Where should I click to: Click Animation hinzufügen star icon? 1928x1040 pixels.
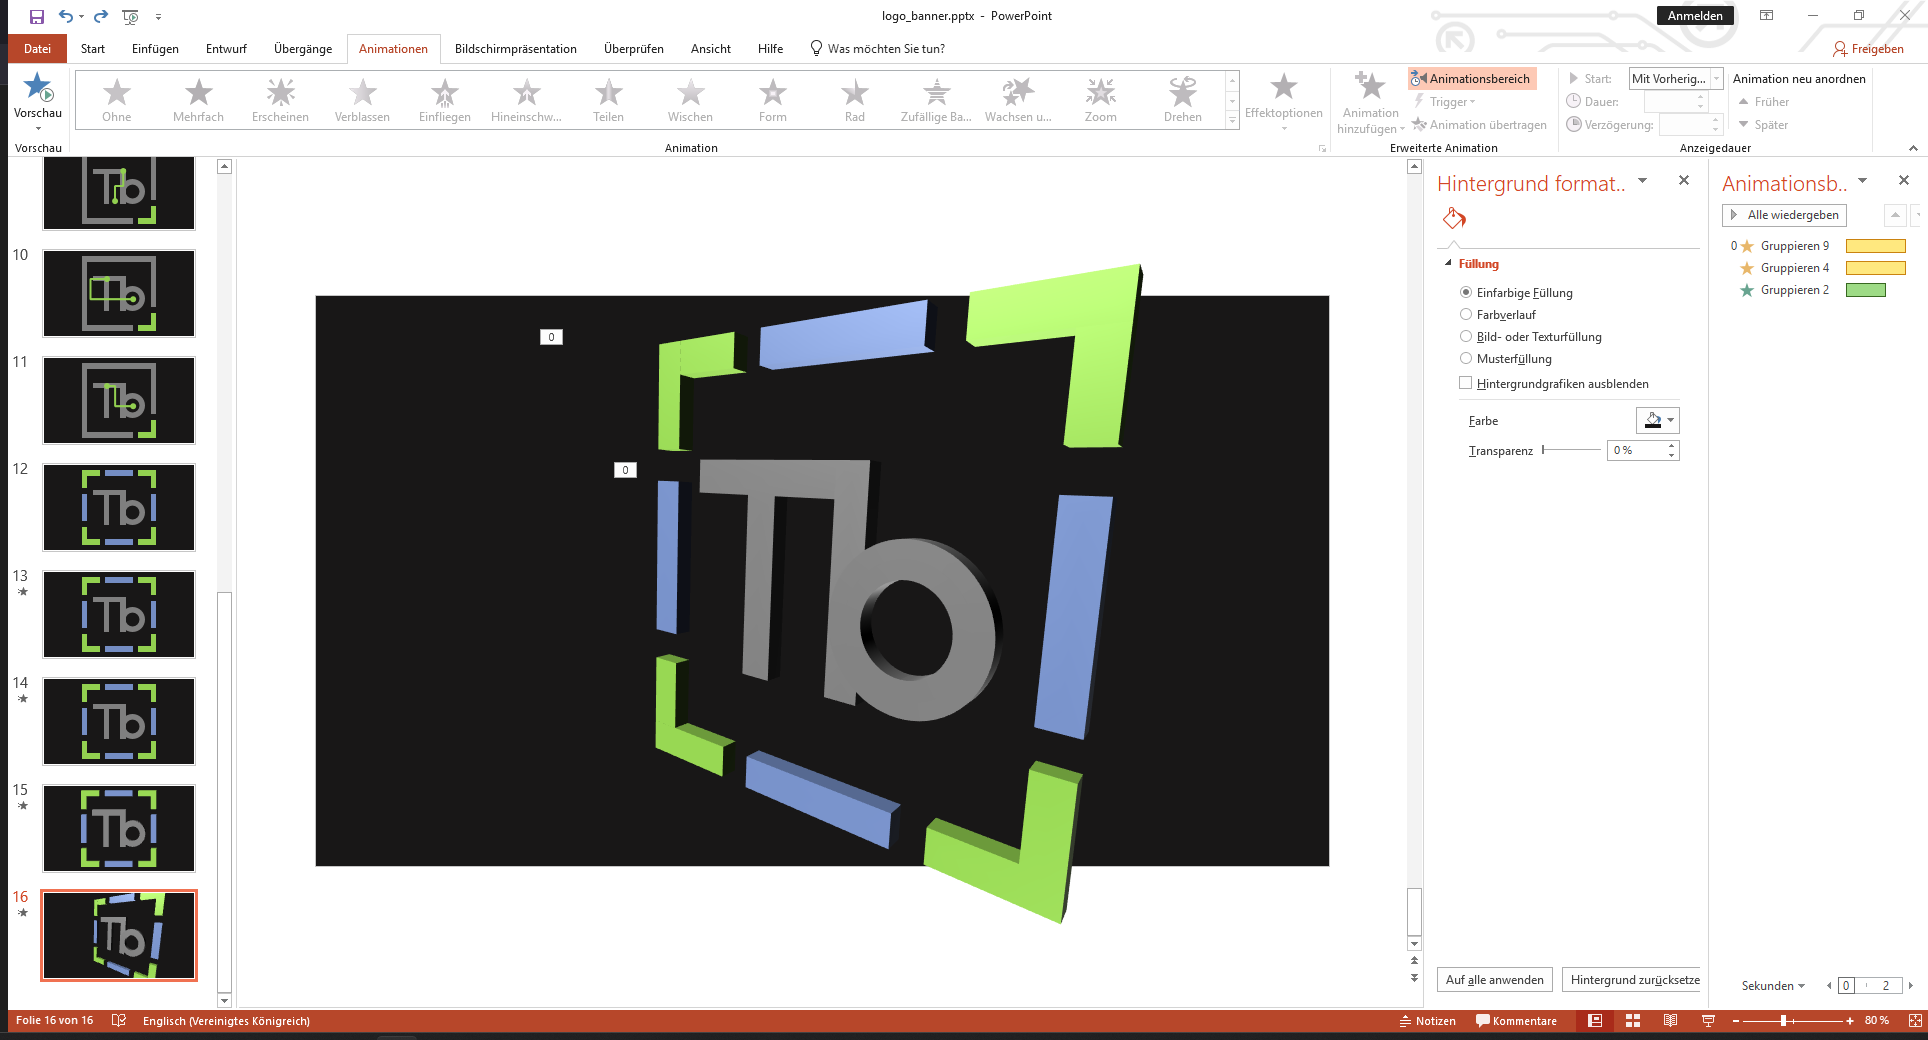pos(1370,88)
